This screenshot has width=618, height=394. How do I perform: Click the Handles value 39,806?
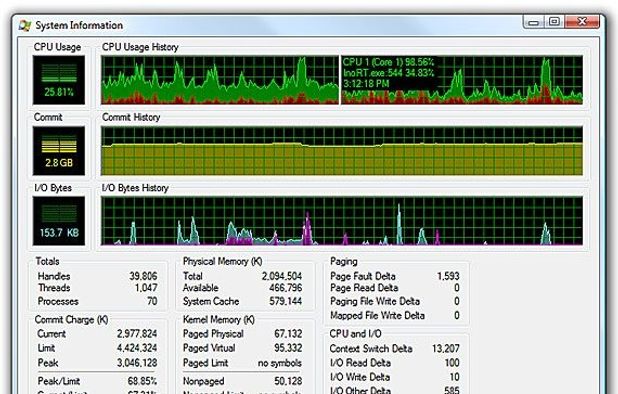tap(143, 276)
